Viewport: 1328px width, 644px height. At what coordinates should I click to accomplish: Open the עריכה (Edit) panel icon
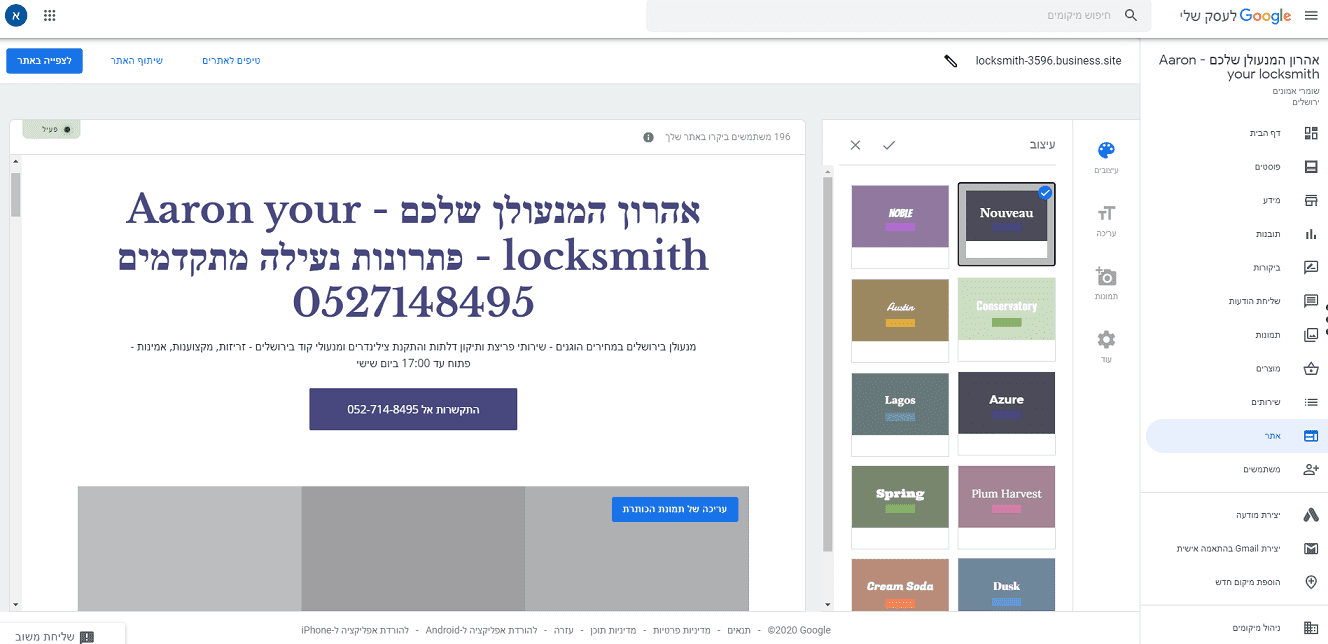pos(1105,213)
